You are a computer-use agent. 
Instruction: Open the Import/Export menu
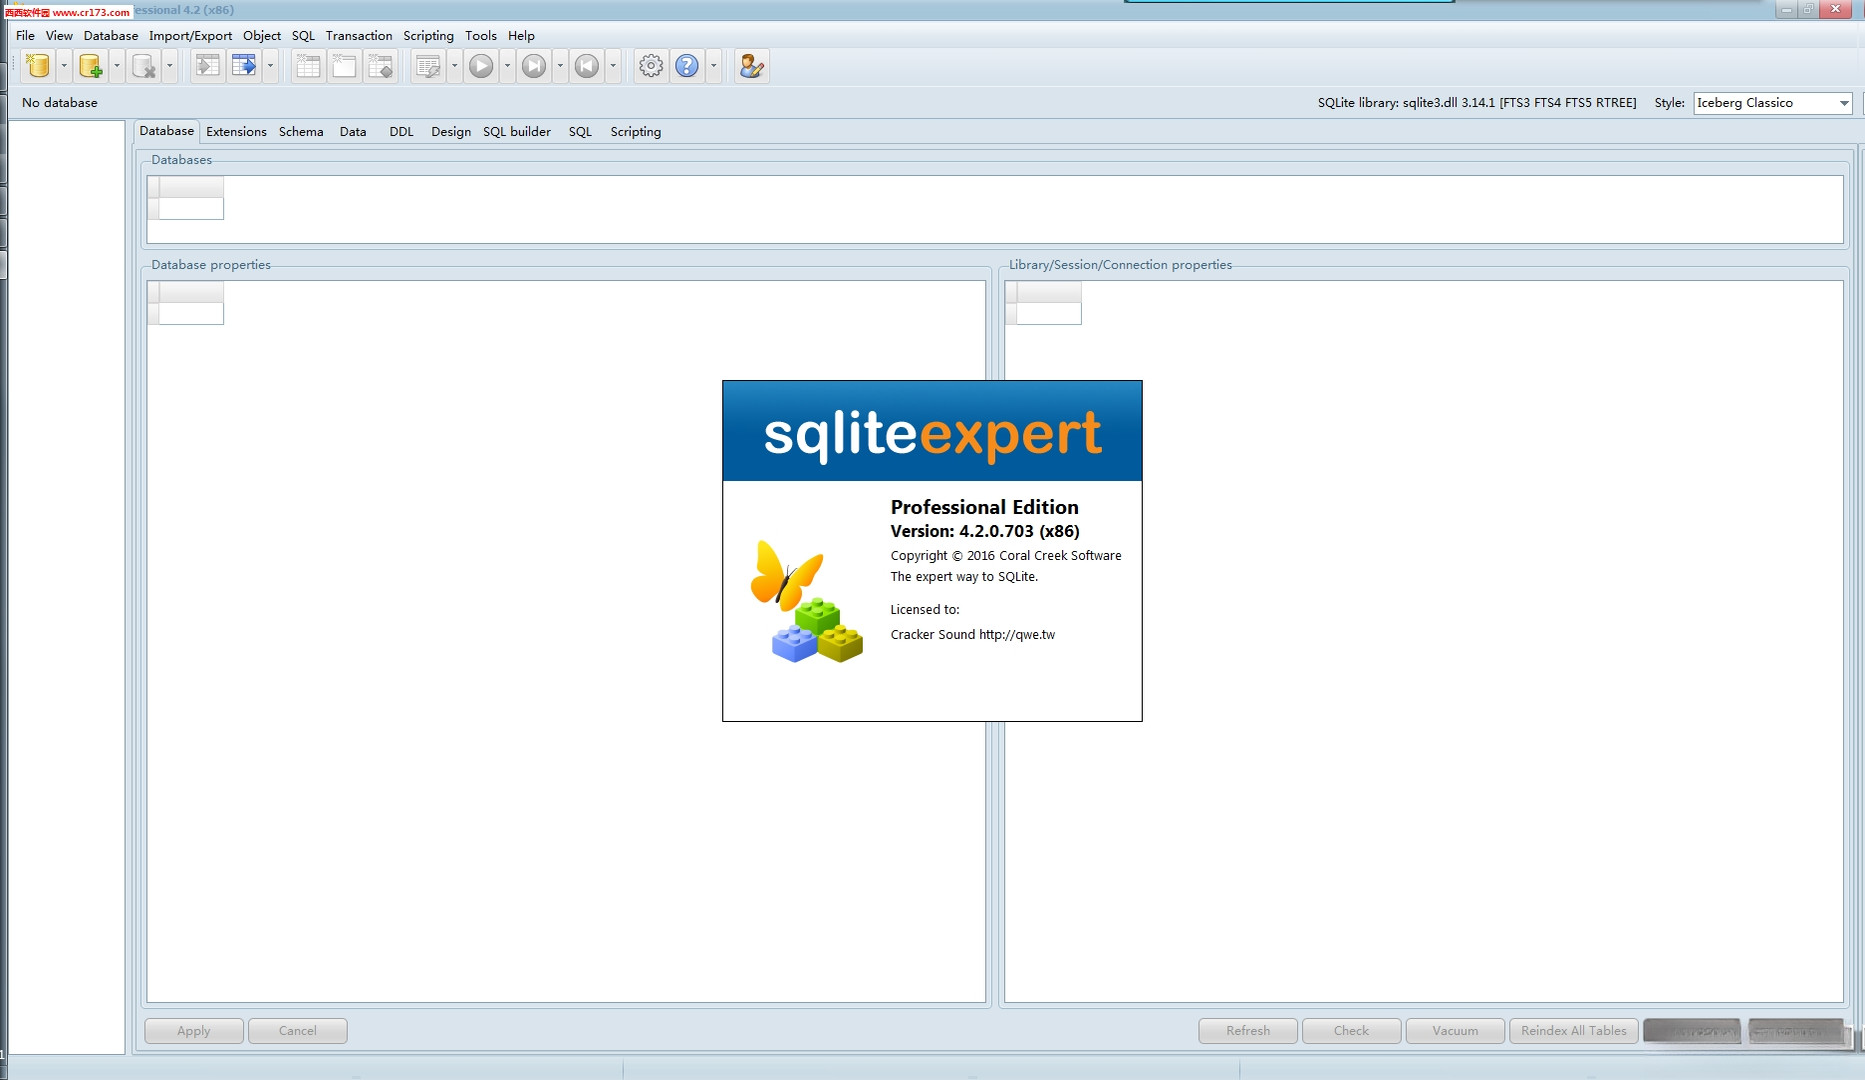click(x=190, y=35)
